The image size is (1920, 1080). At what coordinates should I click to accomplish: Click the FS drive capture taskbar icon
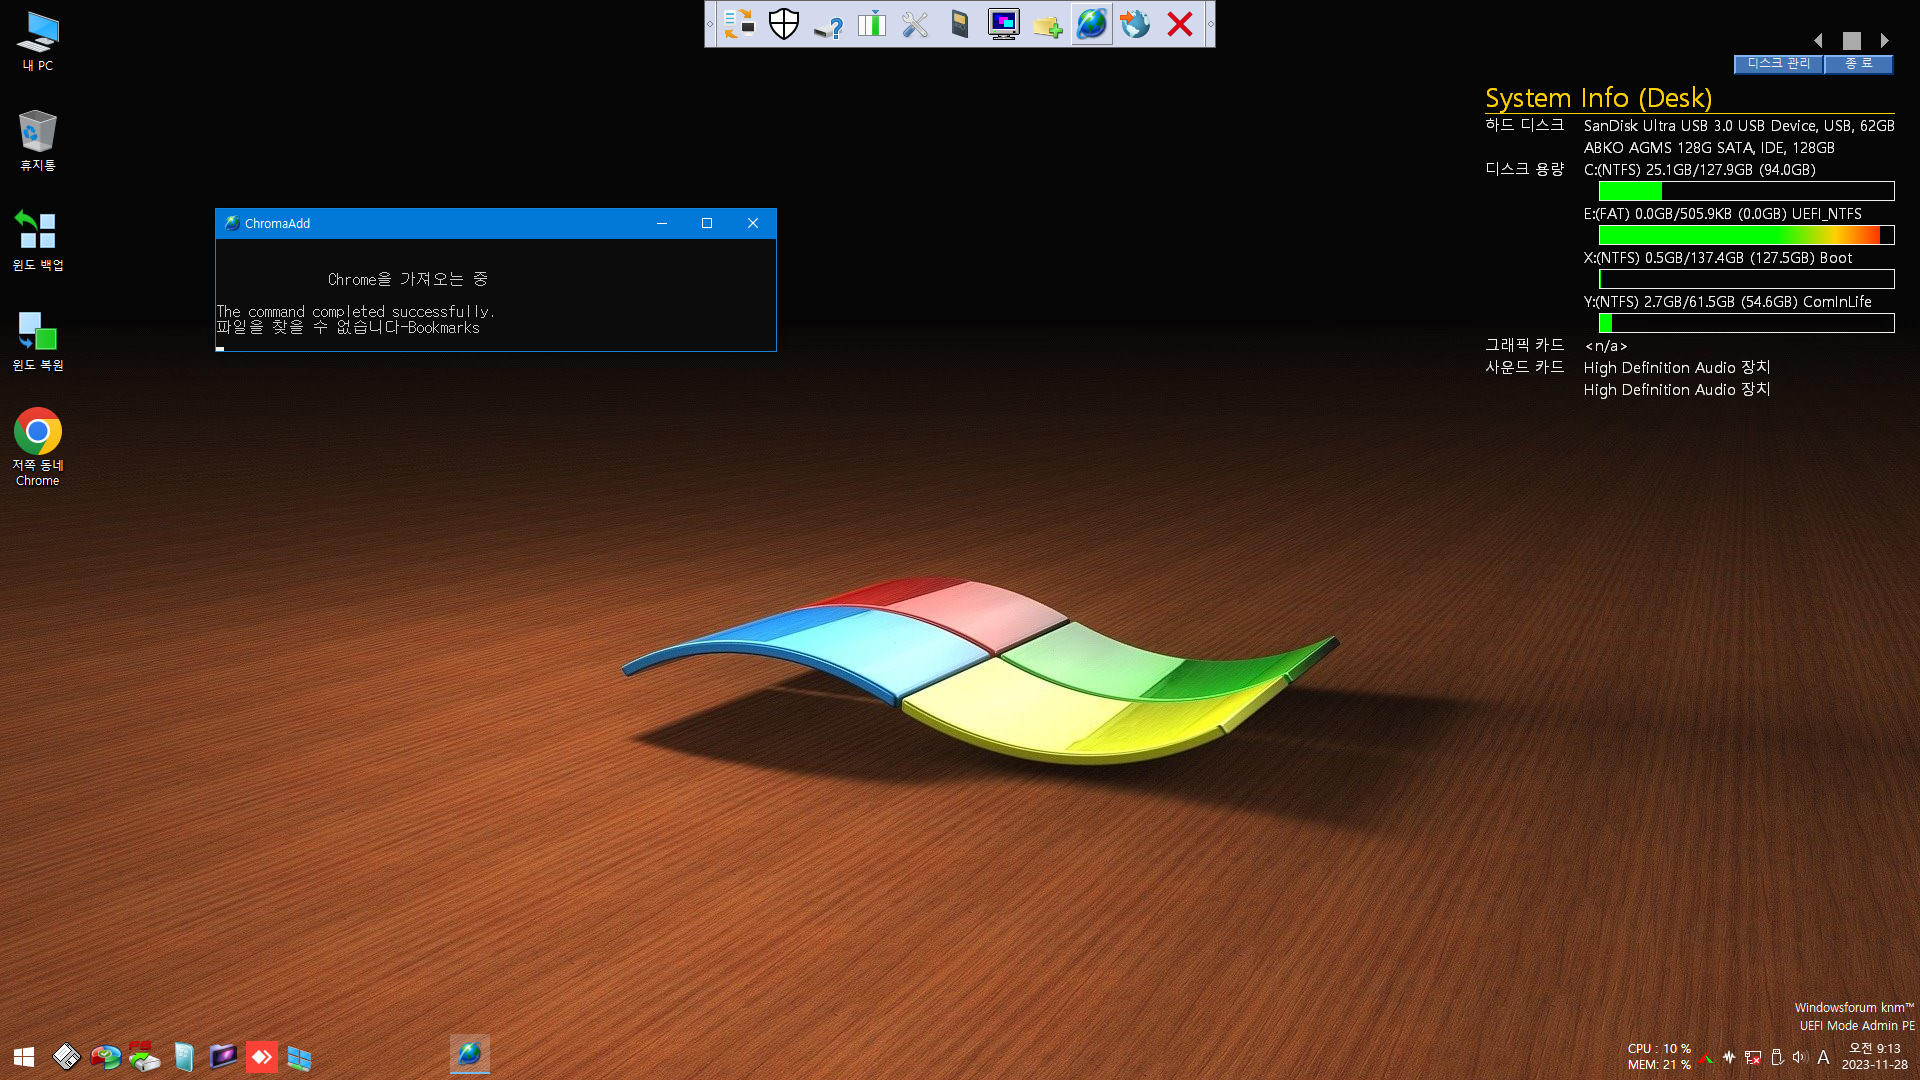click(x=144, y=1057)
